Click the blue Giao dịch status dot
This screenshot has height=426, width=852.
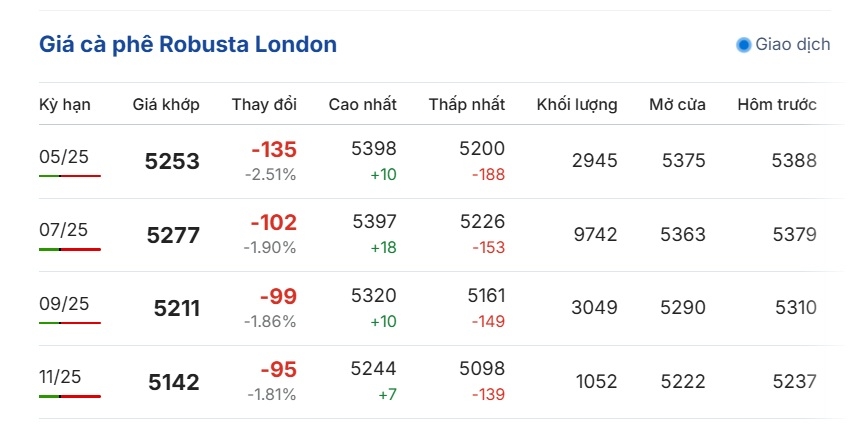point(743,45)
